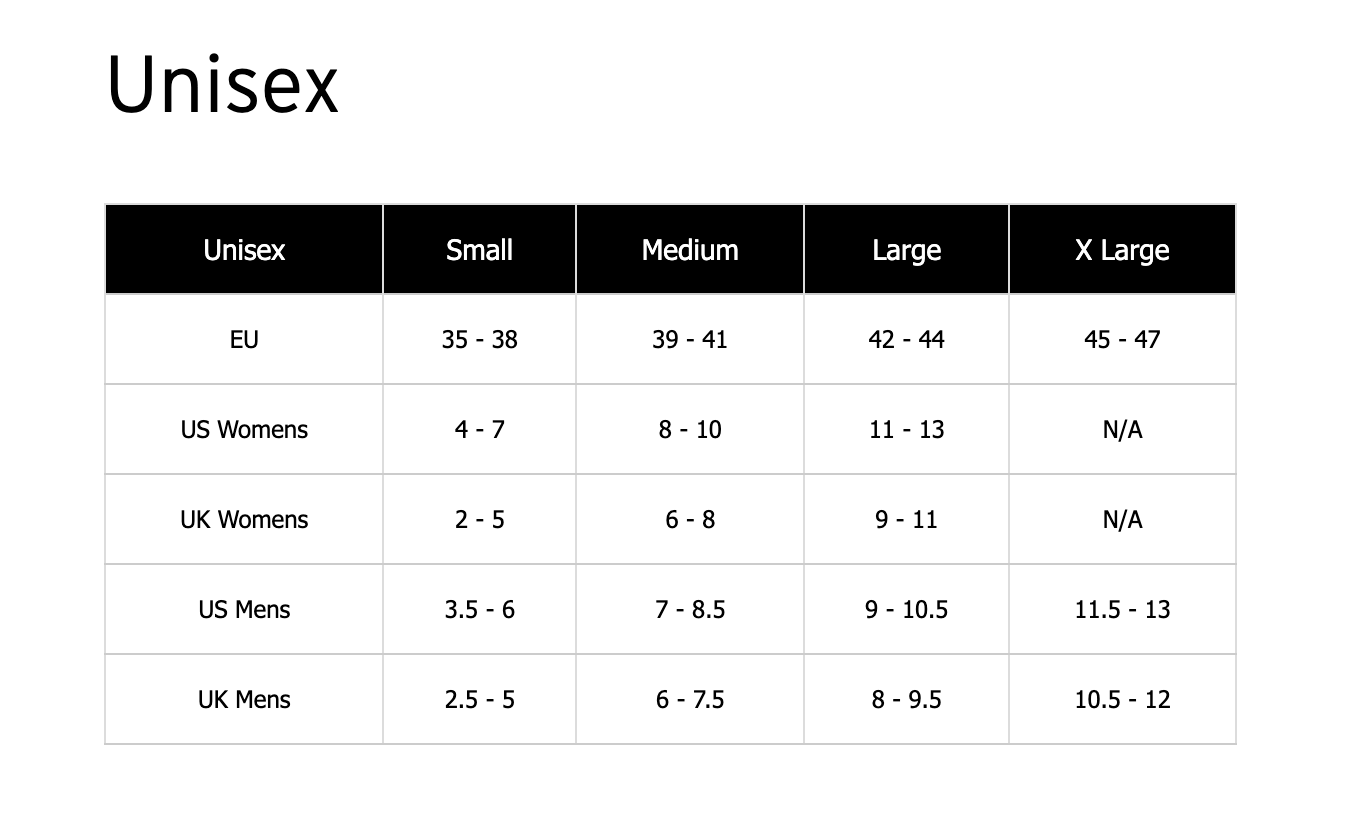Click the US Womens X Large N/A cell

click(1122, 429)
